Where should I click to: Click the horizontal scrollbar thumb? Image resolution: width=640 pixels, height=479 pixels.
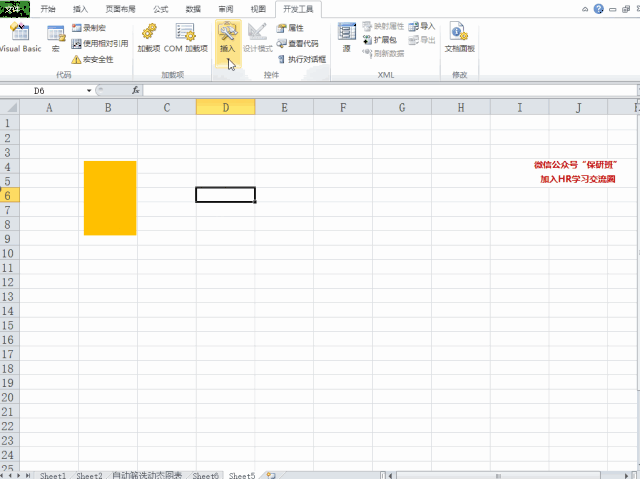tap(498, 476)
